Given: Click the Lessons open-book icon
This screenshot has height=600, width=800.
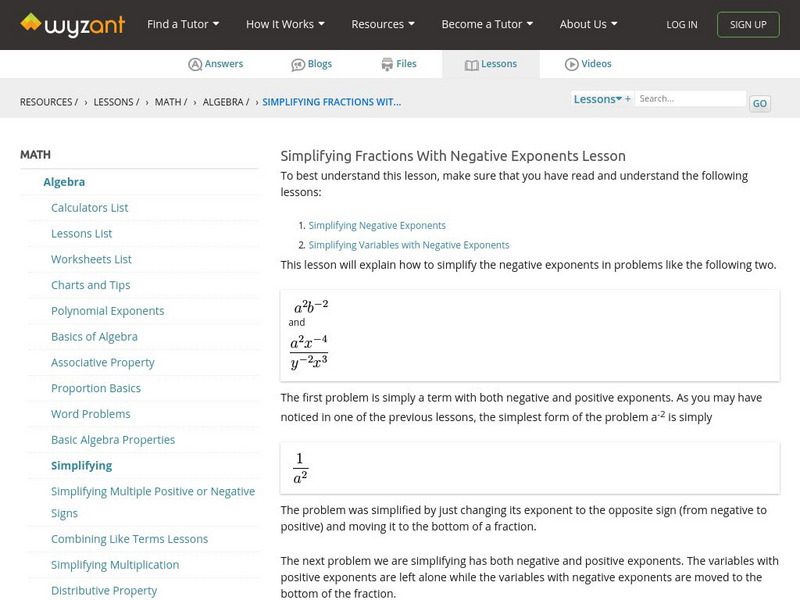Looking at the screenshot, I should coord(472,64).
